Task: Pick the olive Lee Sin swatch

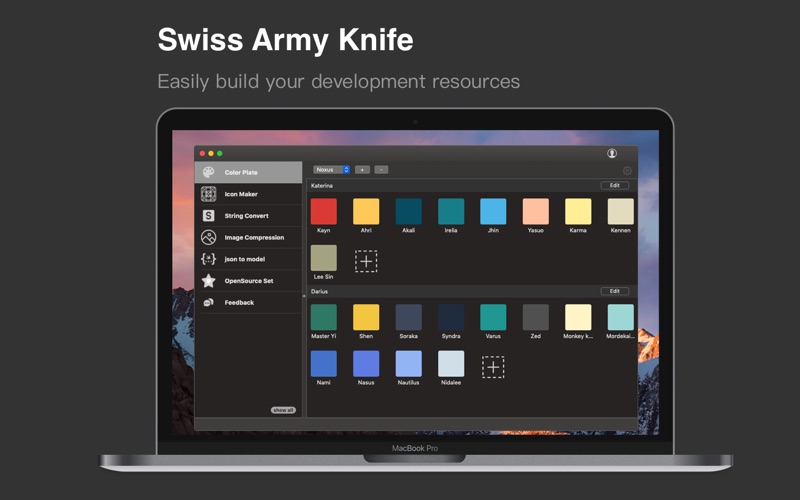Action: (323, 258)
